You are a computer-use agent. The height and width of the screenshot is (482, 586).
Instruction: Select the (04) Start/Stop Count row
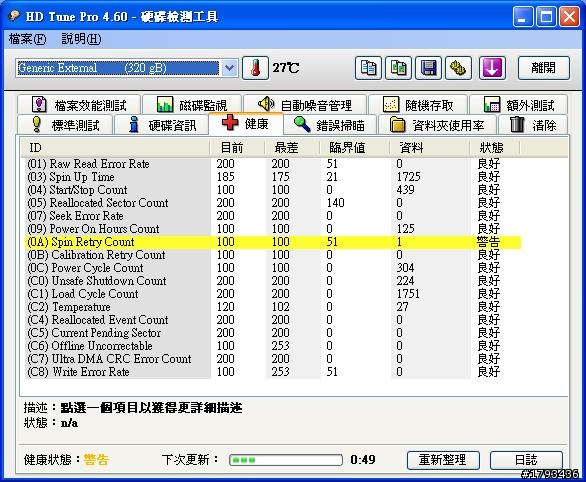click(x=273, y=190)
